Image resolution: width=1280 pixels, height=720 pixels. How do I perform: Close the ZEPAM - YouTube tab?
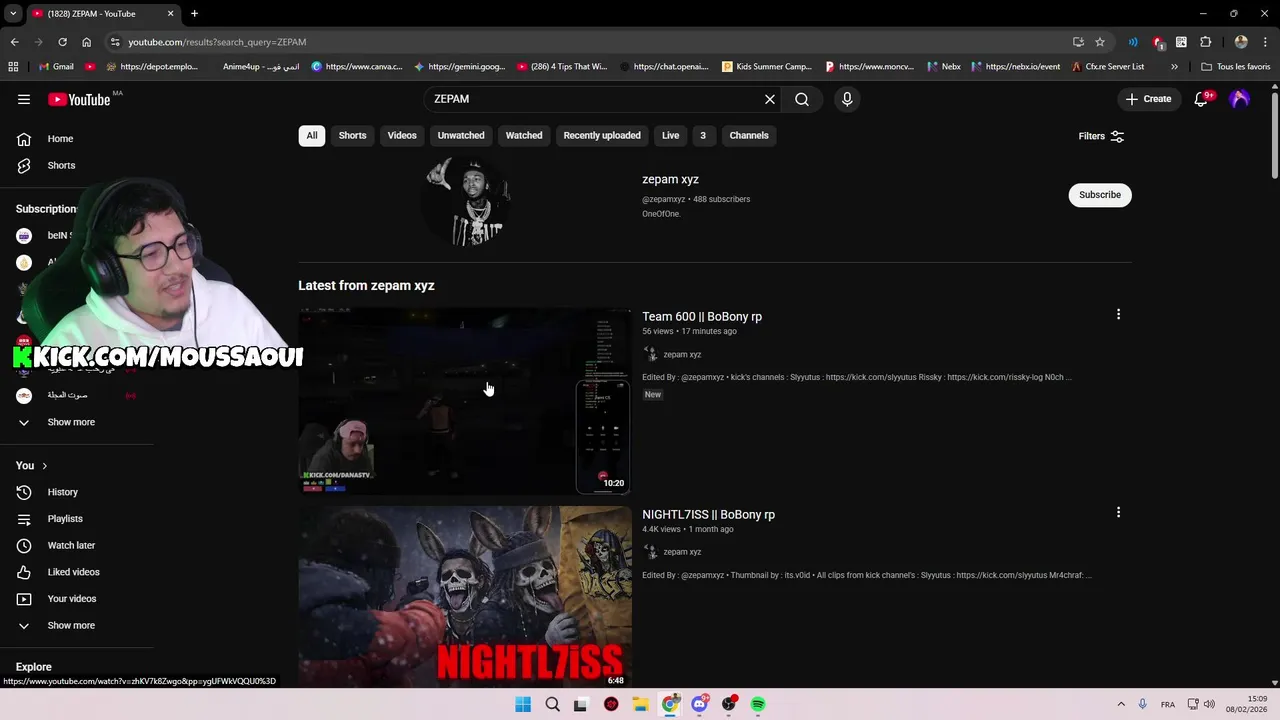(170, 14)
